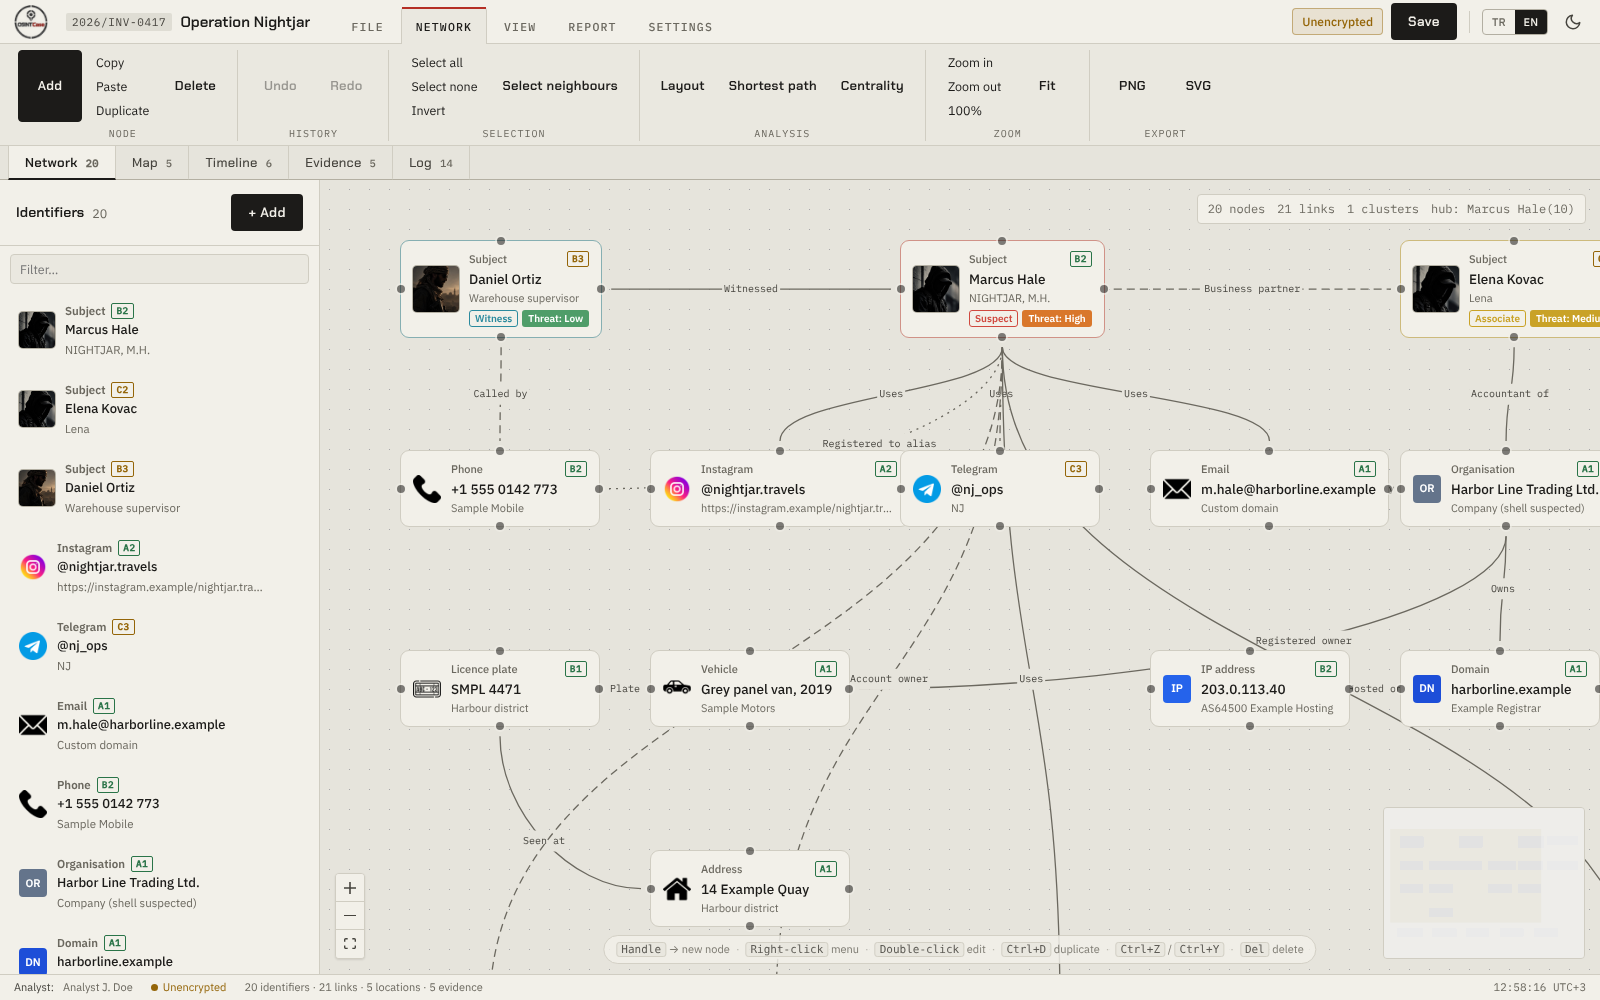This screenshot has height=1000, width=1600.
Task: Click + Add in Identifiers panel
Action: pyautogui.click(x=267, y=213)
